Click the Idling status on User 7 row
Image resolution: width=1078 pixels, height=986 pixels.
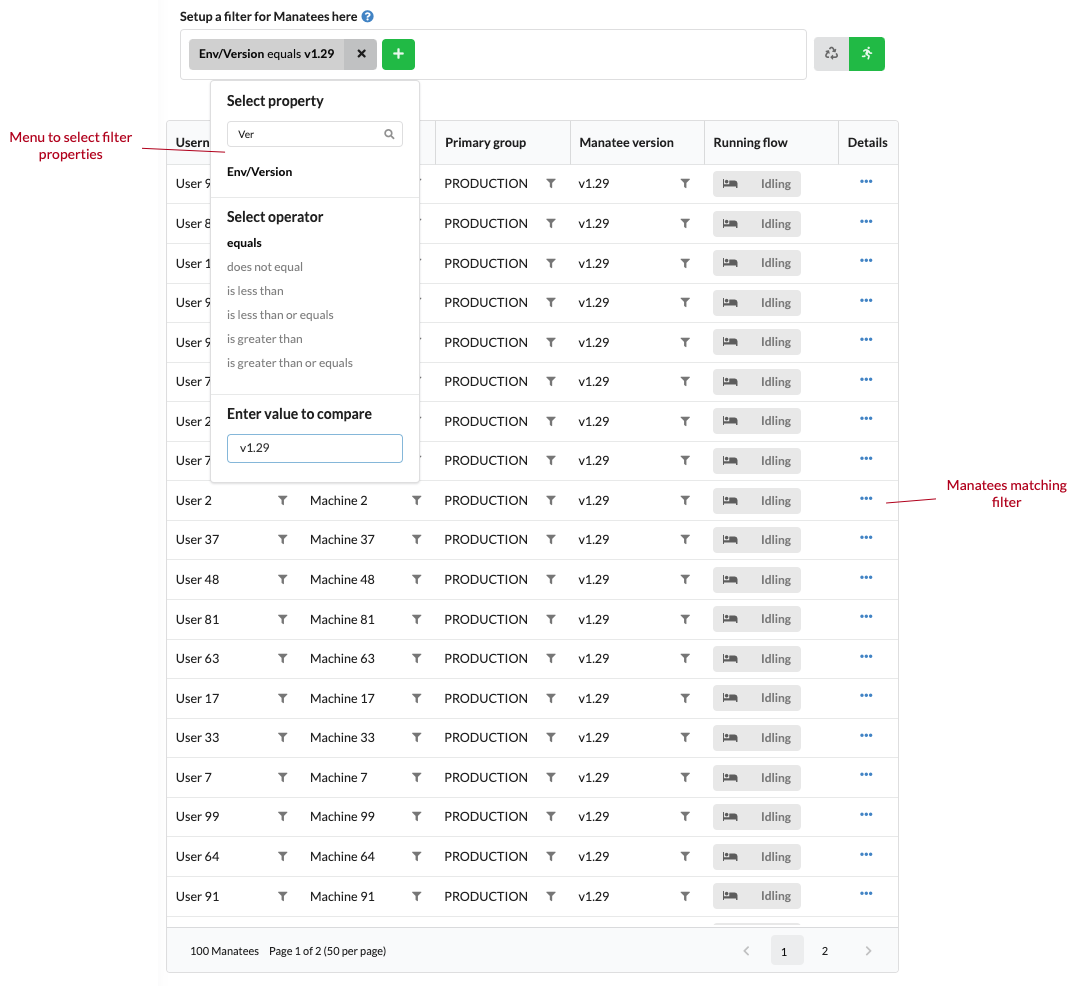[756, 778]
